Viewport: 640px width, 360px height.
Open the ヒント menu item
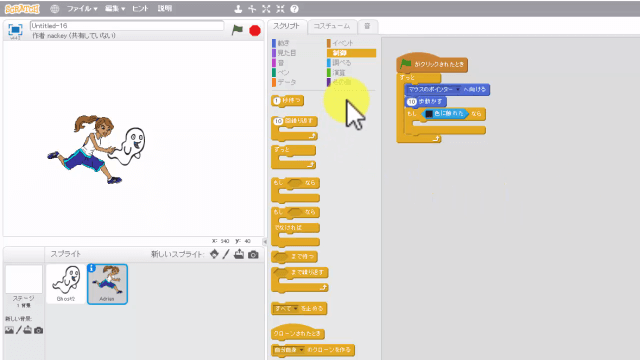click(140, 9)
